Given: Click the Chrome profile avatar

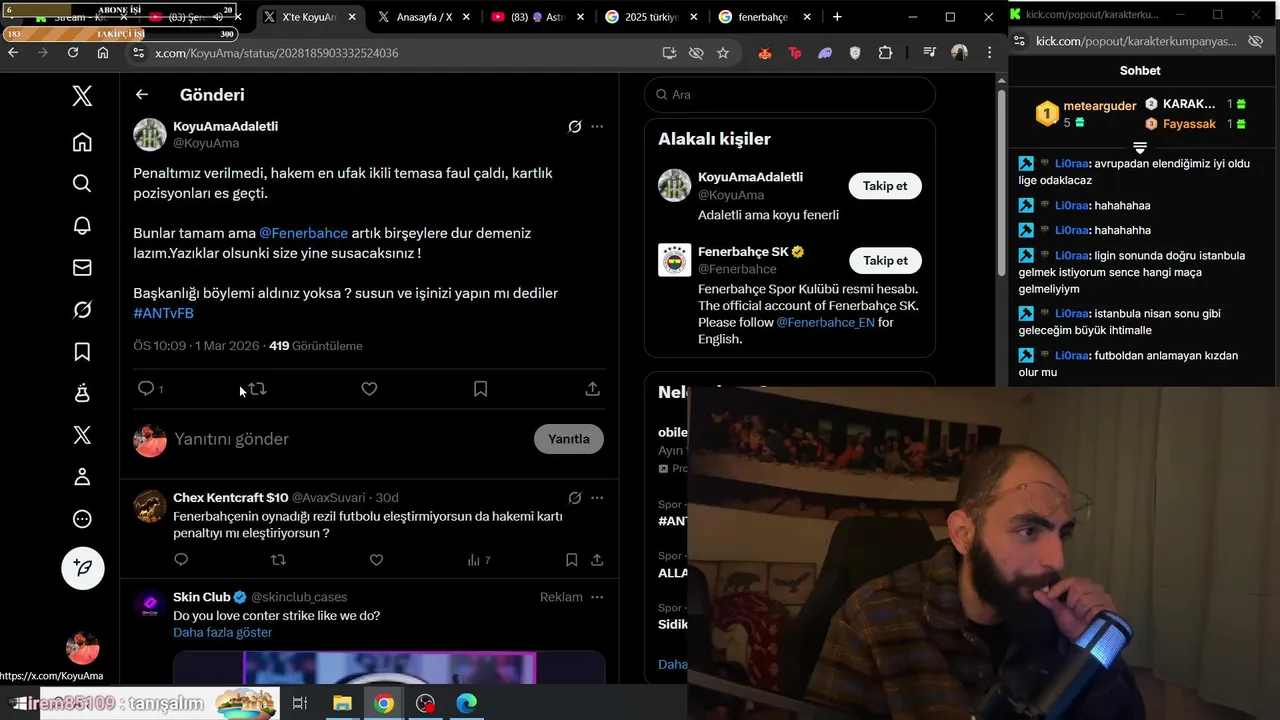Looking at the screenshot, I should click(960, 53).
